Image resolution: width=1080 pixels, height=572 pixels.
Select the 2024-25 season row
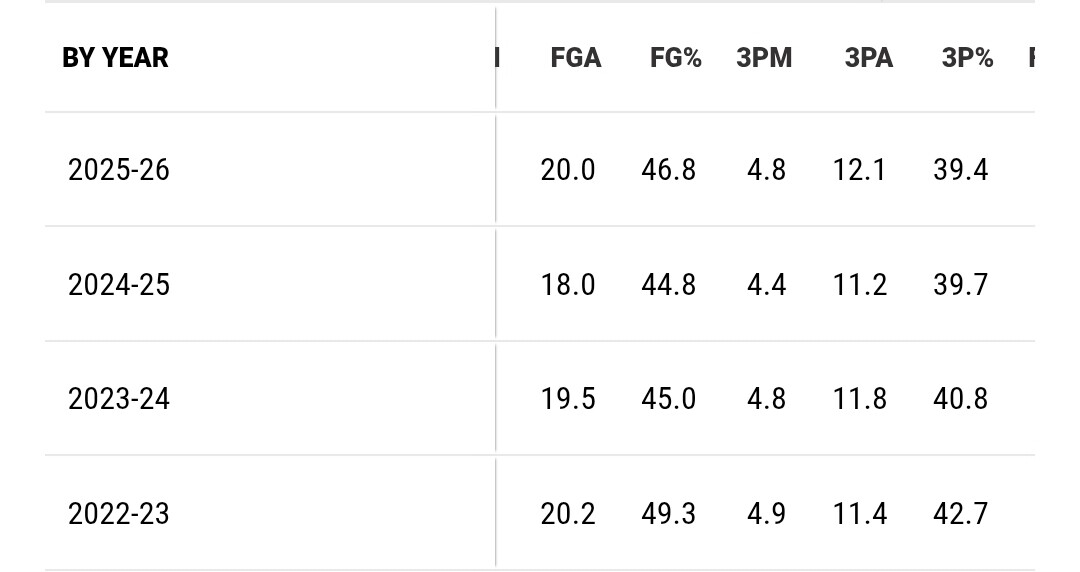pyautogui.click(x=119, y=285)
